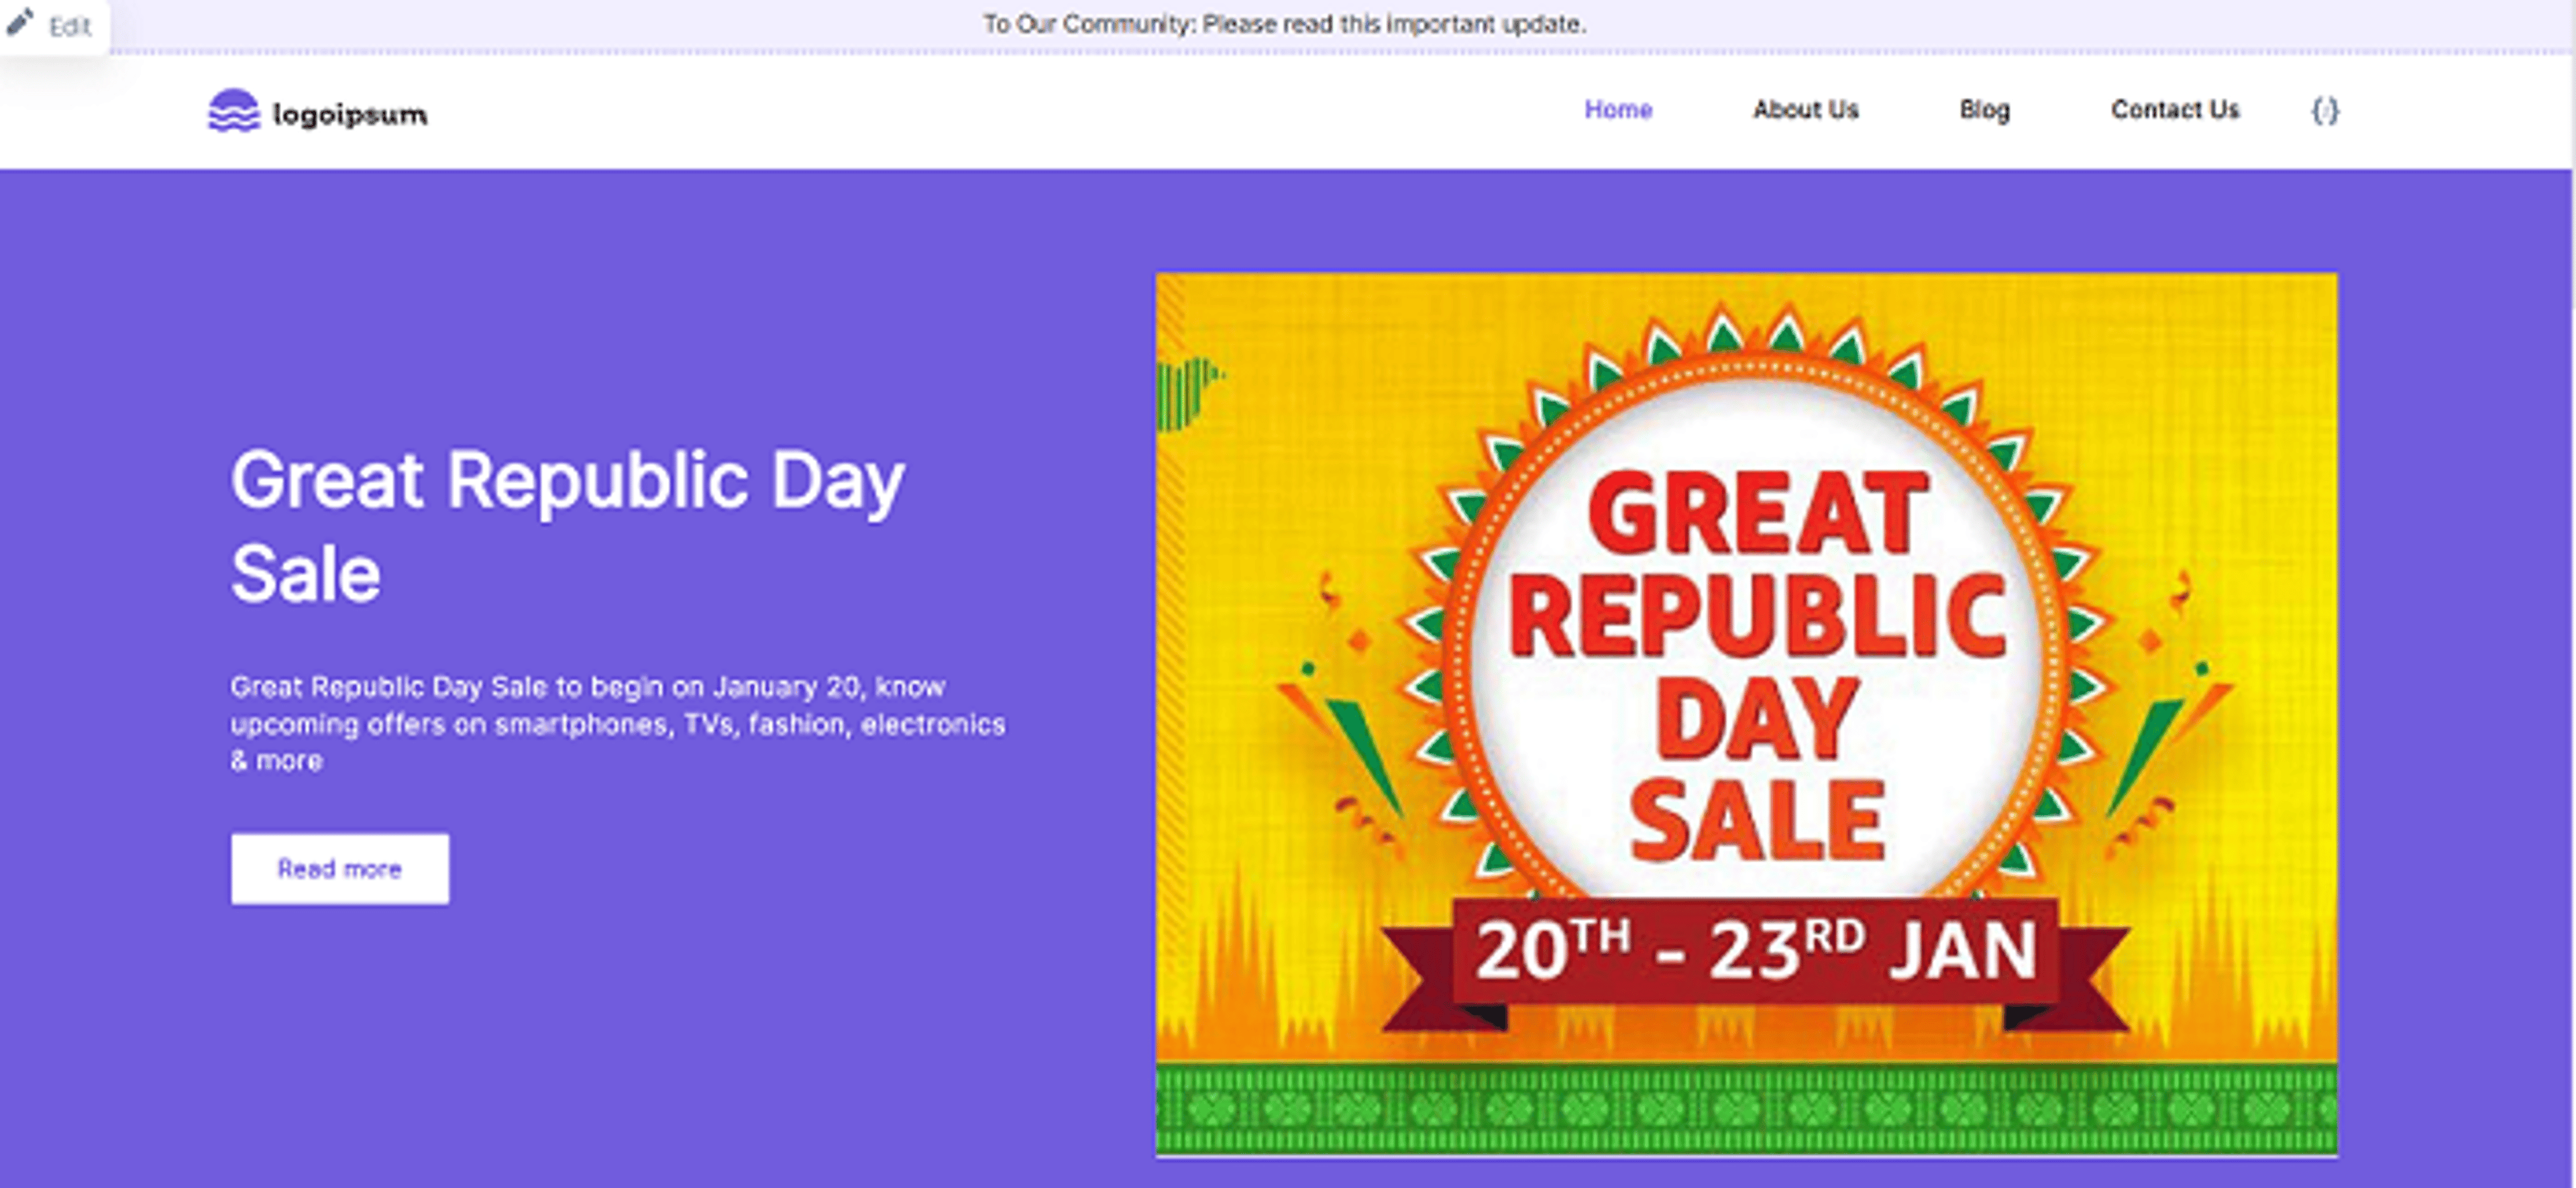Click the purple wave logo icon
Viewport: 2576px width, 1188px height.
[234, 111]
